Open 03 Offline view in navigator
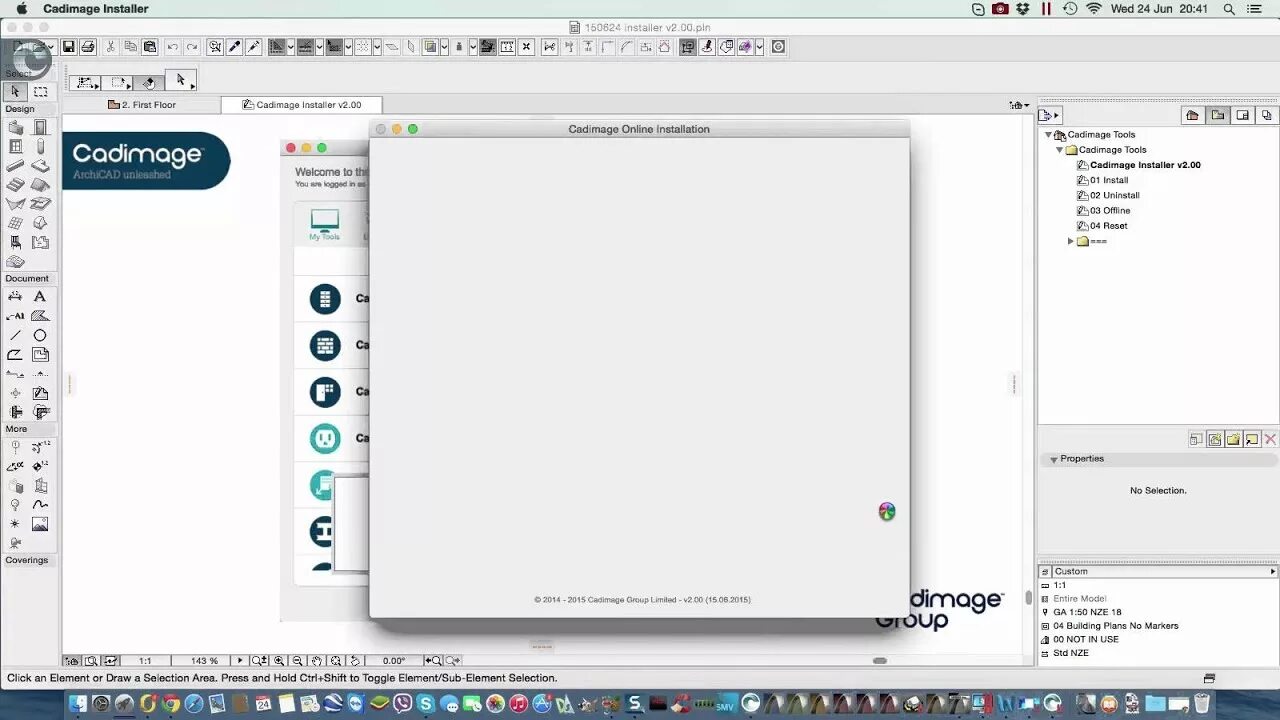 pos(1110,210)
